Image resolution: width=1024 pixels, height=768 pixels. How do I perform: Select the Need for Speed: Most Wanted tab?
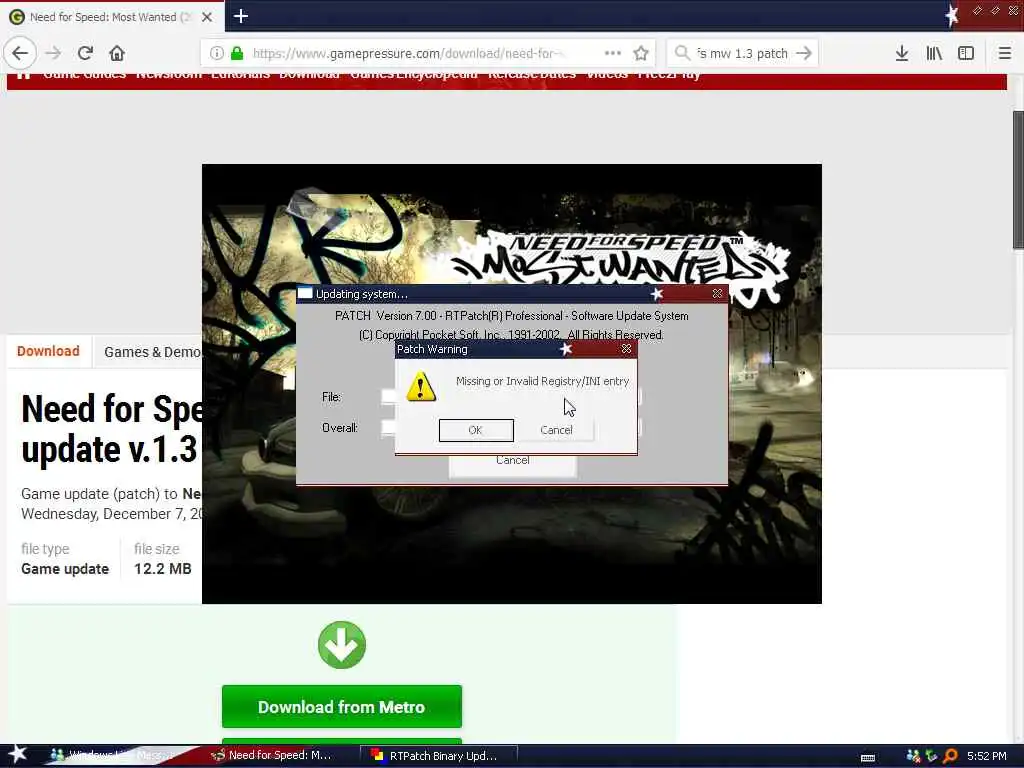112,17
